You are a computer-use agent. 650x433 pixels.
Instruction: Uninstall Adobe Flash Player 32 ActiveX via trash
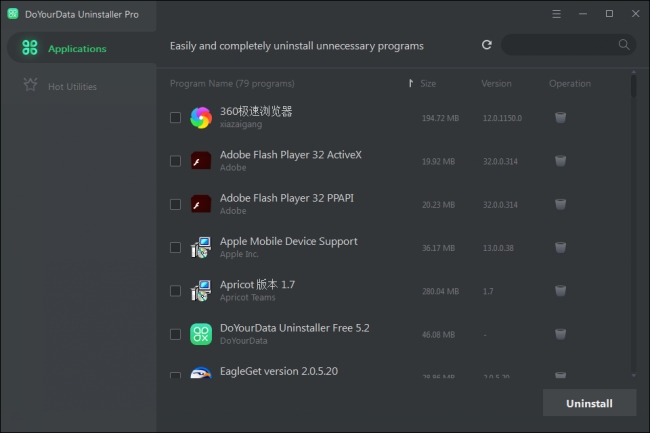coord(560,161)
